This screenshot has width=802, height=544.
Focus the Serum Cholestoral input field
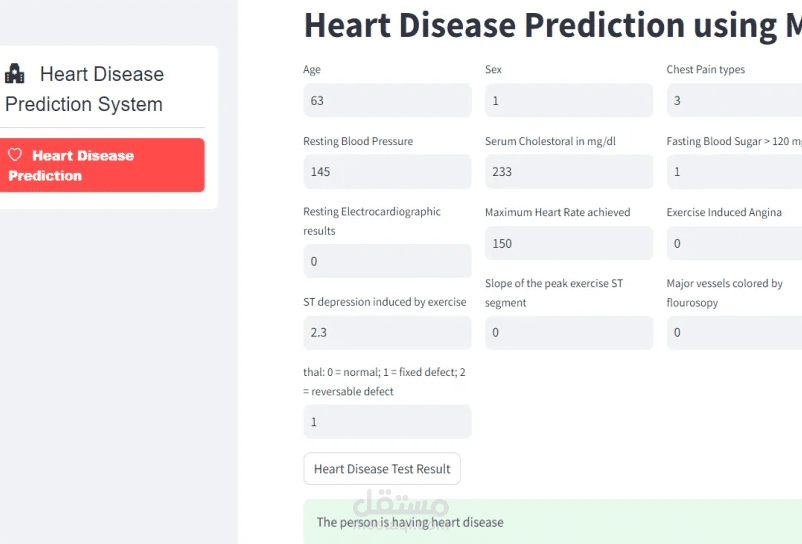click(568, 172)
